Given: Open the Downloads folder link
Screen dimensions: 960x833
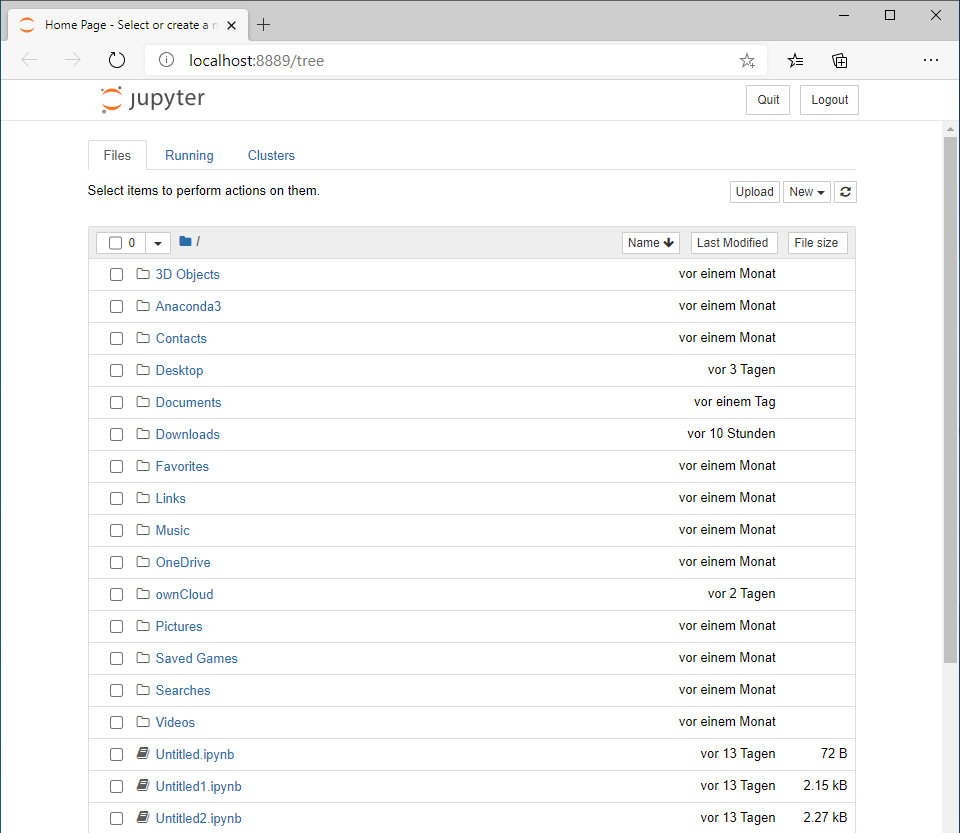Looking at the screenshot, I should (187, 434).
